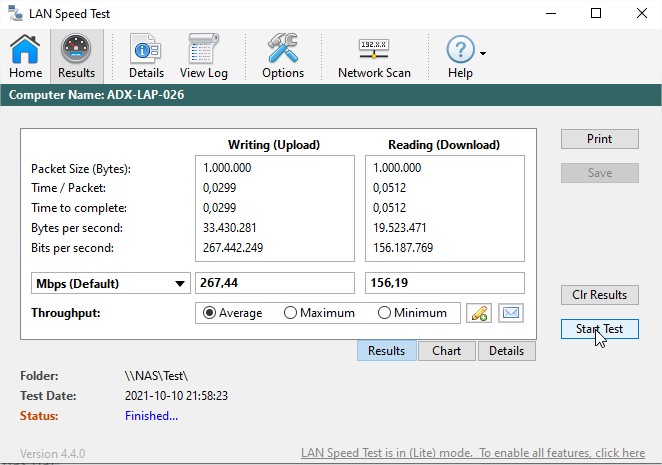
Task: Launch the Network Scan tool
Action: [374, 56]
